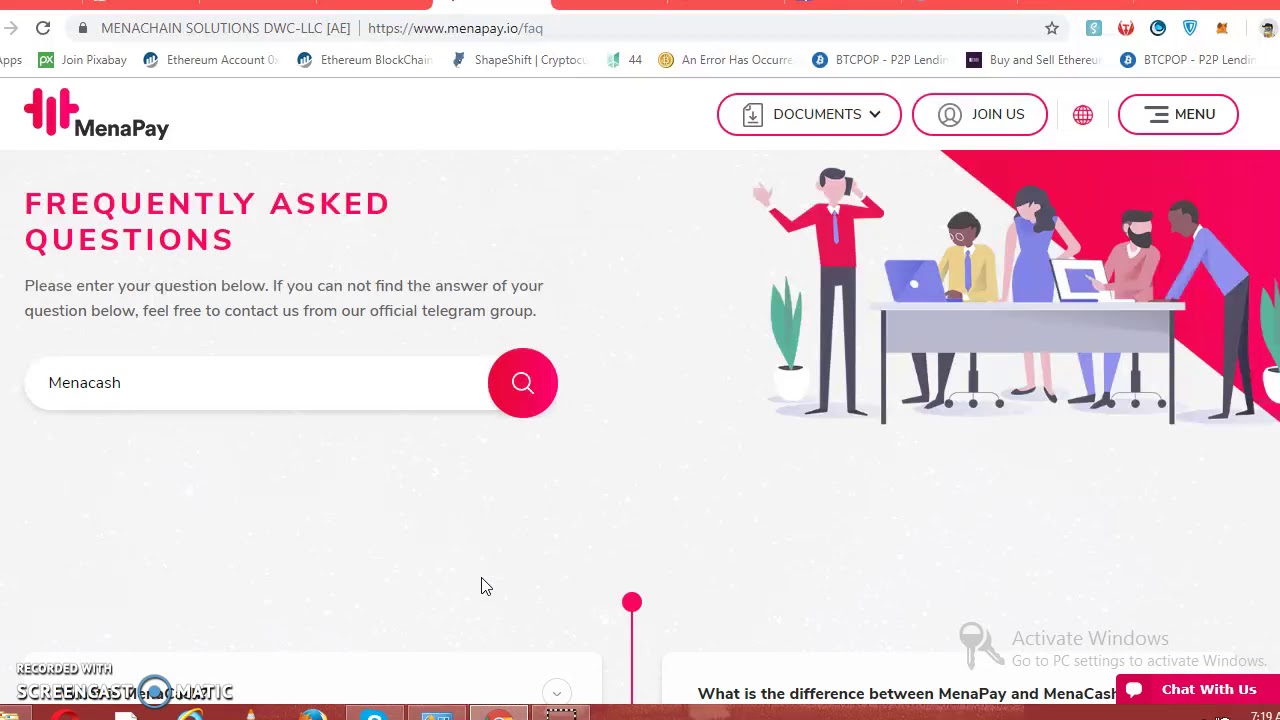The image size is (1280, 720).
Task: Click the address bar URL menapay.io/faq
Action: click(455, 28)
